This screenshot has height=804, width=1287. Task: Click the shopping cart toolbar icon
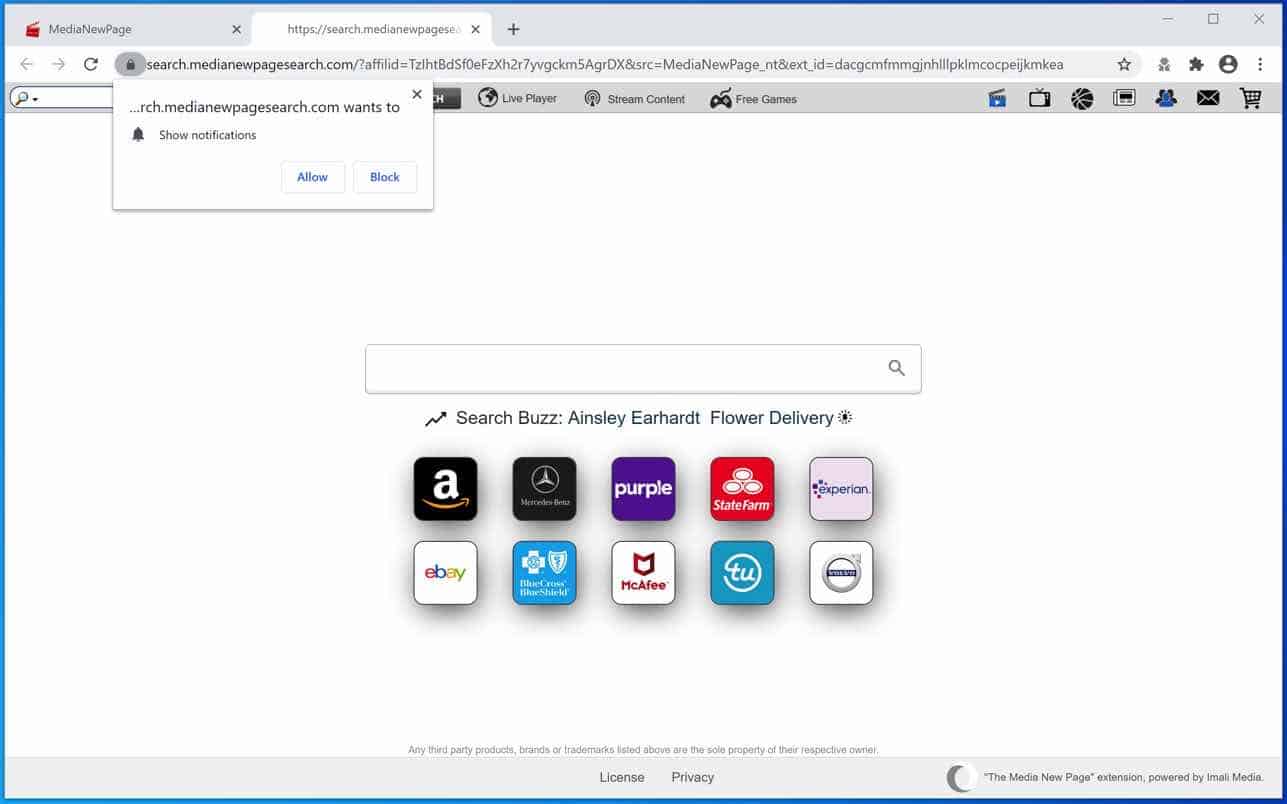click(1250, 98)
